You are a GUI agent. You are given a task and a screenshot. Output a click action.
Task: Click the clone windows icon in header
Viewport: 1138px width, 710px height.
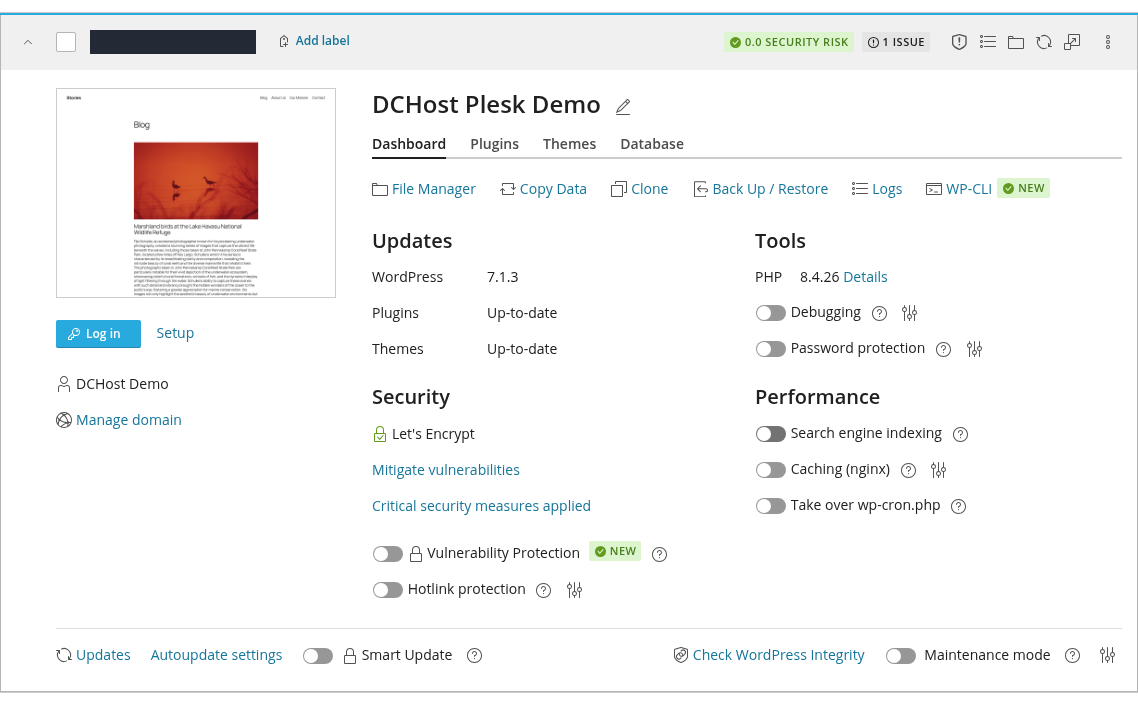point(1072,42)
